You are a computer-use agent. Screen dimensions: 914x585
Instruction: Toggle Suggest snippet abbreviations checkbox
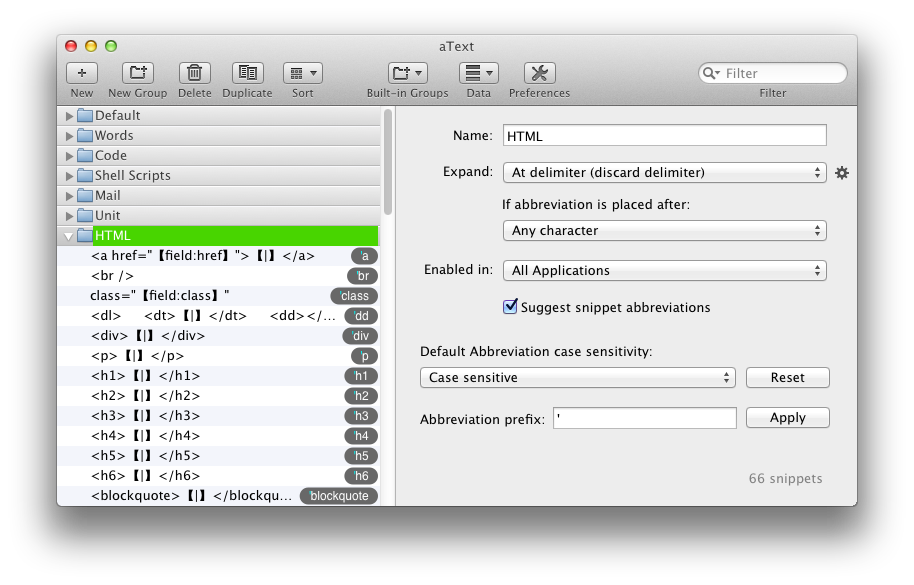click(x=510, y=306)
